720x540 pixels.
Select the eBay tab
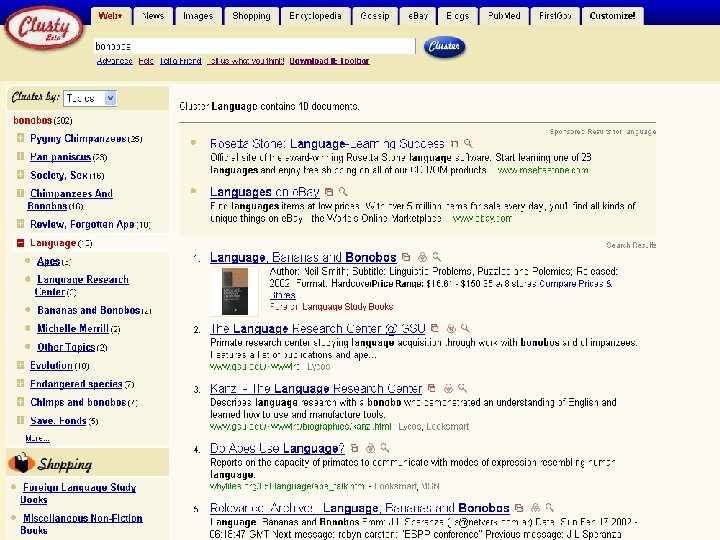418,16
